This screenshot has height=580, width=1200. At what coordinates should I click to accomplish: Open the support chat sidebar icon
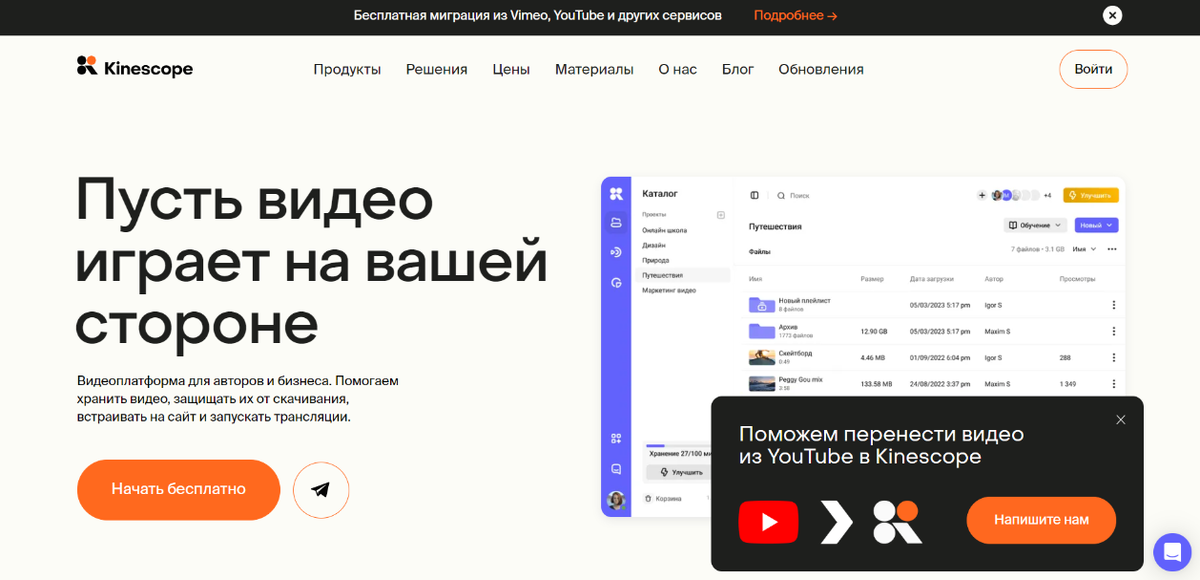pyautogui.click(x=616, y=469)
